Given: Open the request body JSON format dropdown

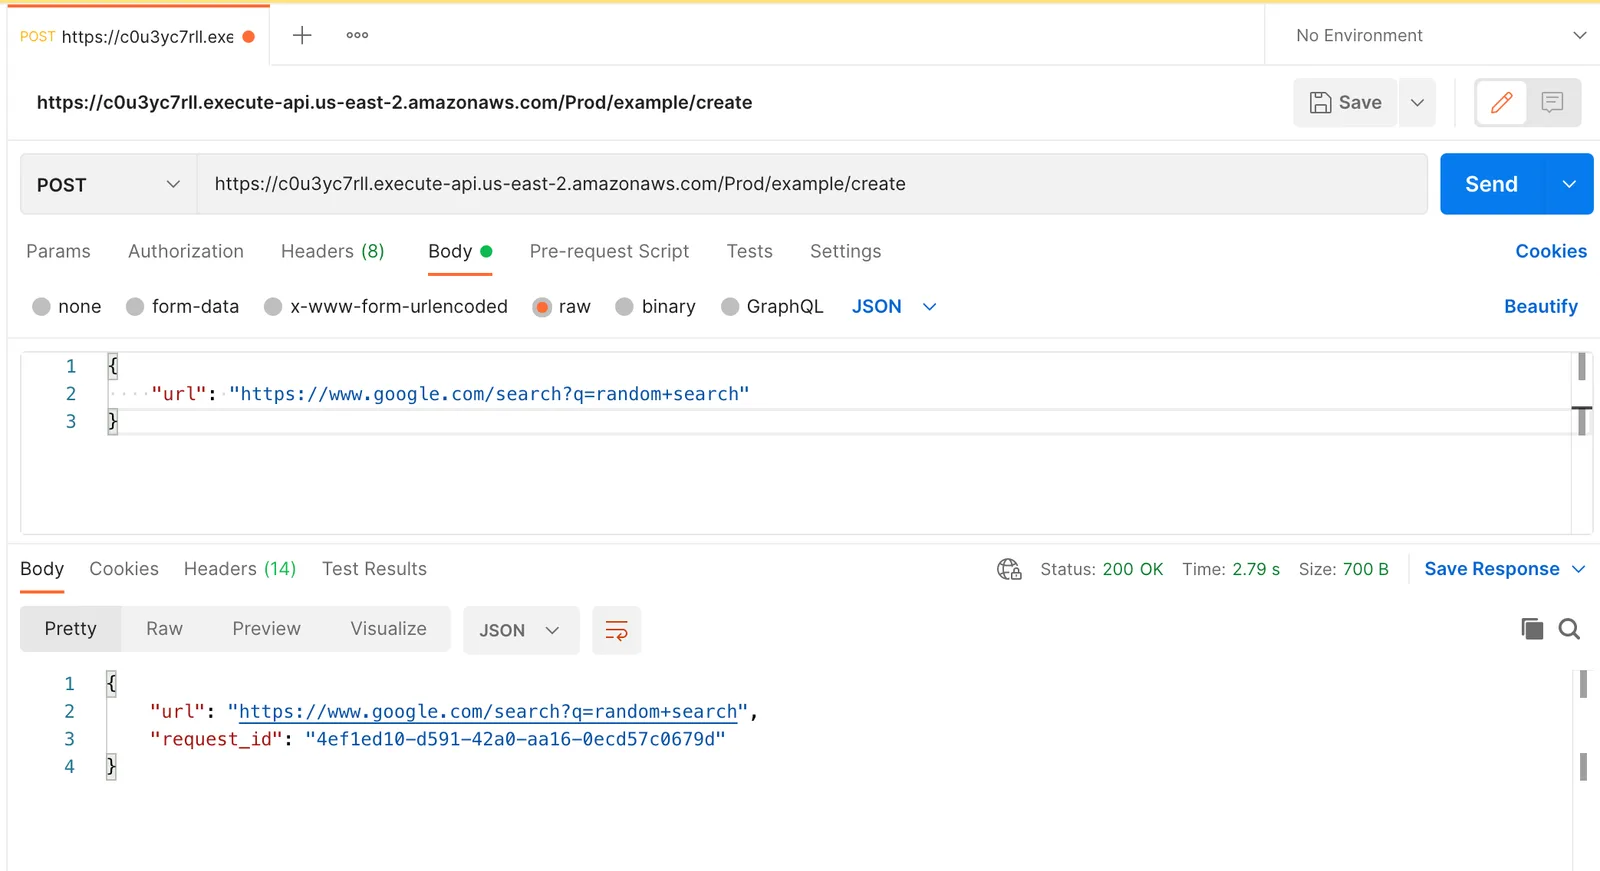Looking at the screenshot, I should (894, 307).
